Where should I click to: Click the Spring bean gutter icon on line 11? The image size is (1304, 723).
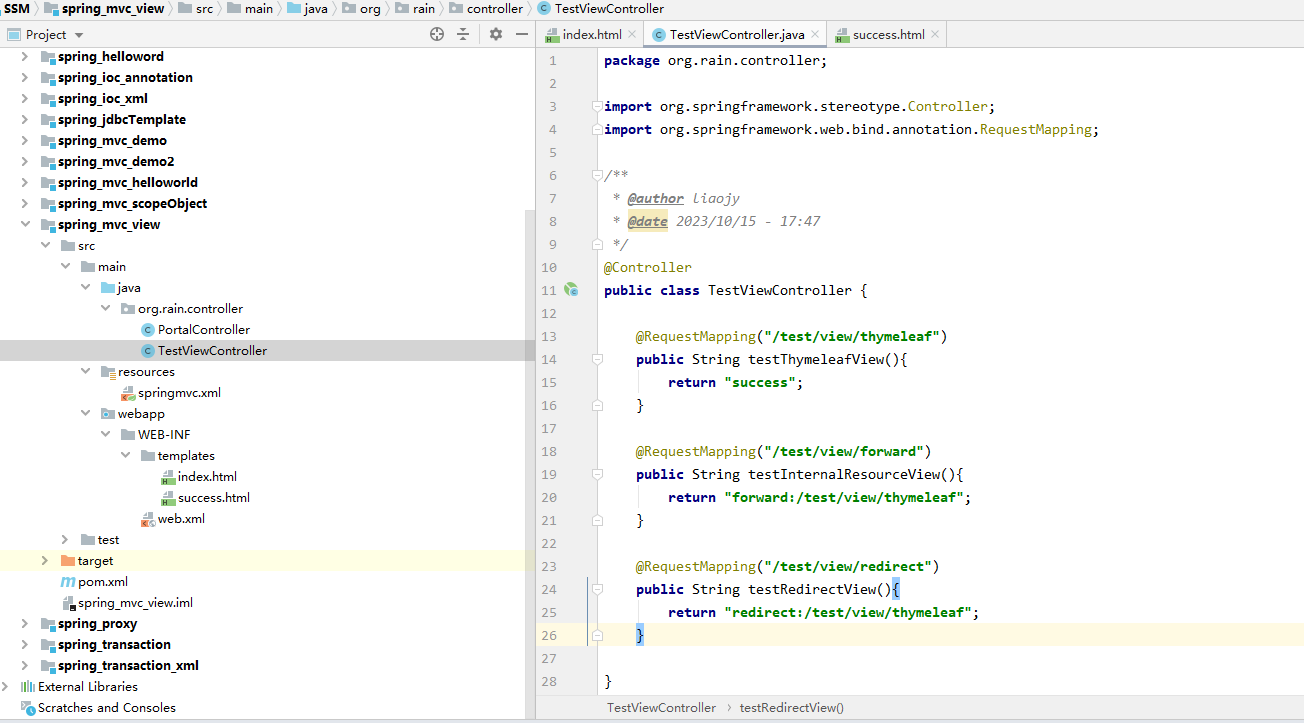click(571, 290)
